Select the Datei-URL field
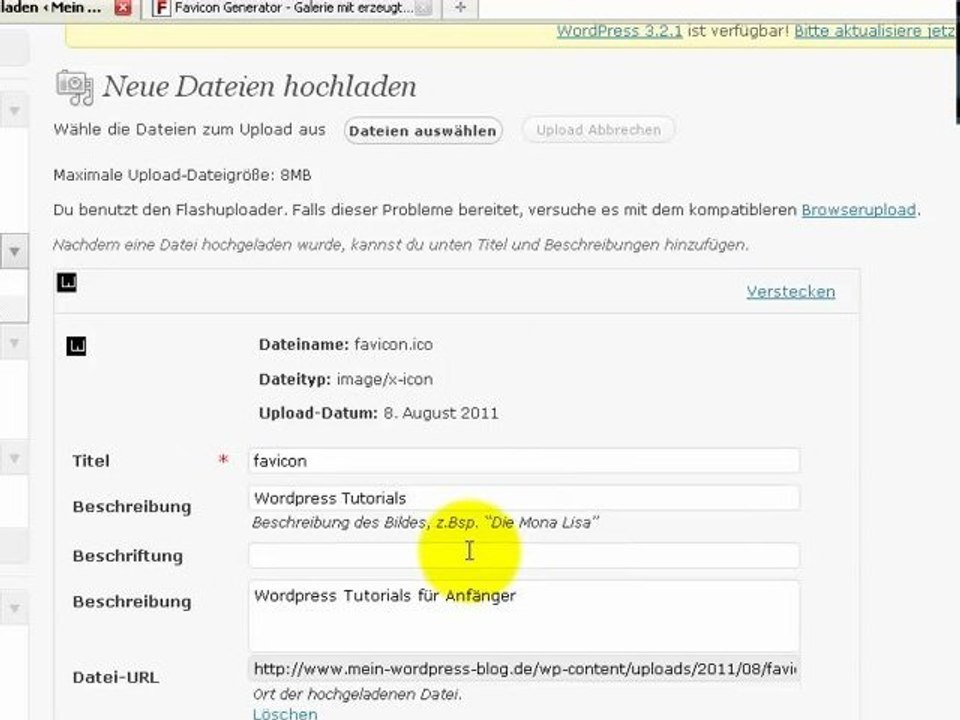The width and height of the screenshot is (960, 720). pyautogui.click(x=523, y=669)
